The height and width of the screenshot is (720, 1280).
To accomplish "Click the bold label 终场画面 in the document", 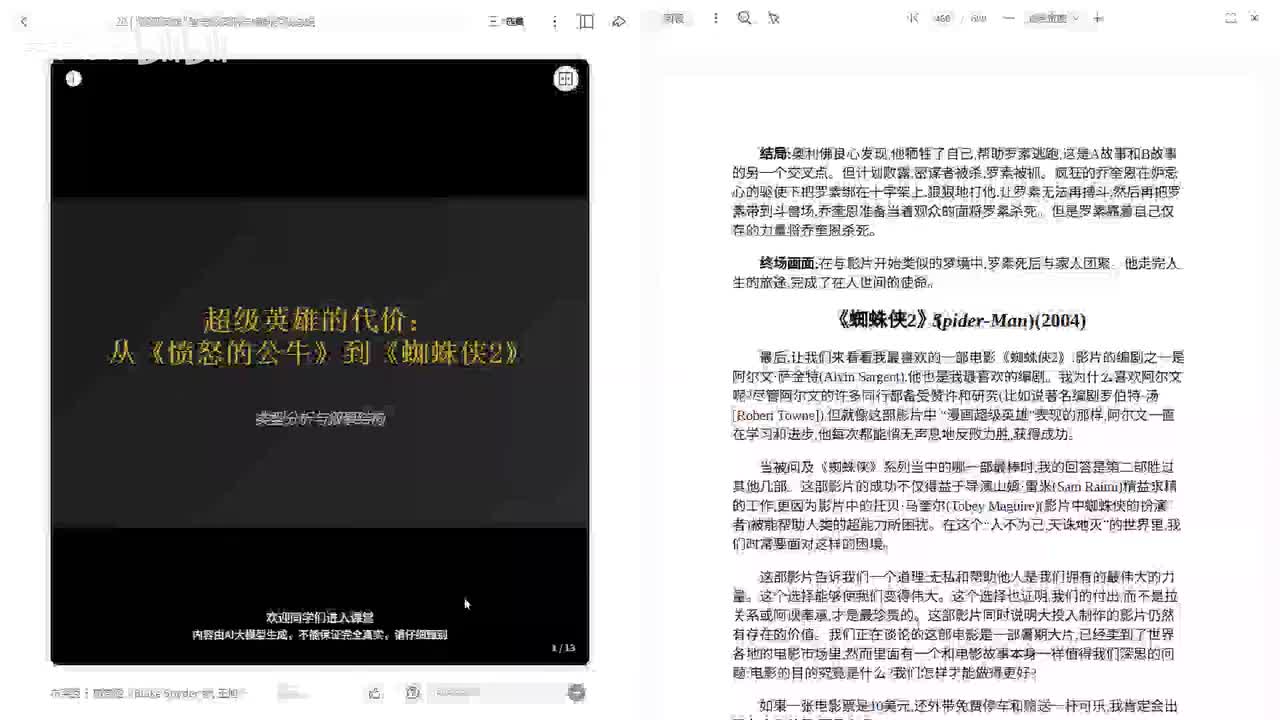I will pos(787,264).
